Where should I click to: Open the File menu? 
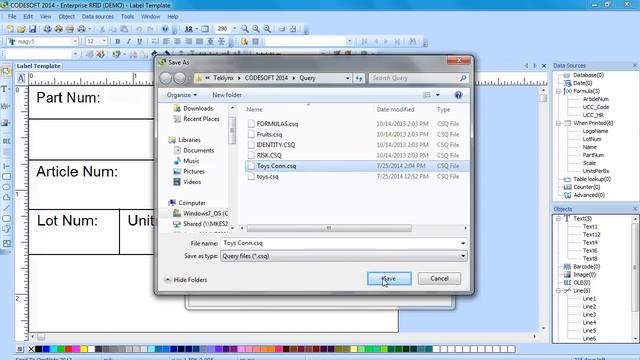12,17
